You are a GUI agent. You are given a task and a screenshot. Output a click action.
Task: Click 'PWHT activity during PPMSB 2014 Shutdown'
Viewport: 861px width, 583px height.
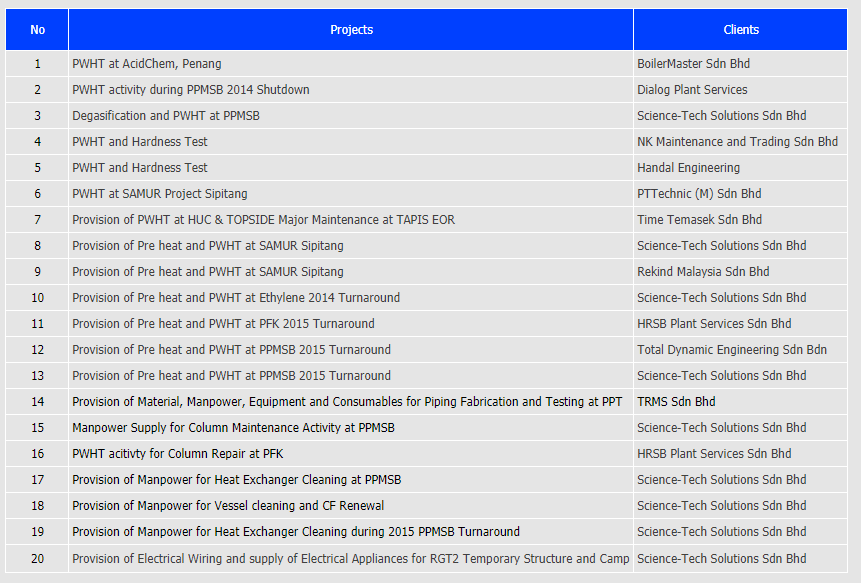pos(191,90)
